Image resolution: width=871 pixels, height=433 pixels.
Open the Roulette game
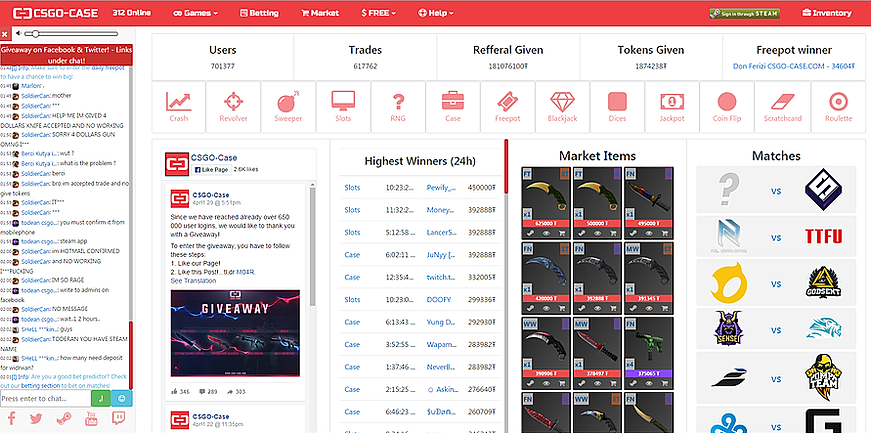tap(838, 107)
